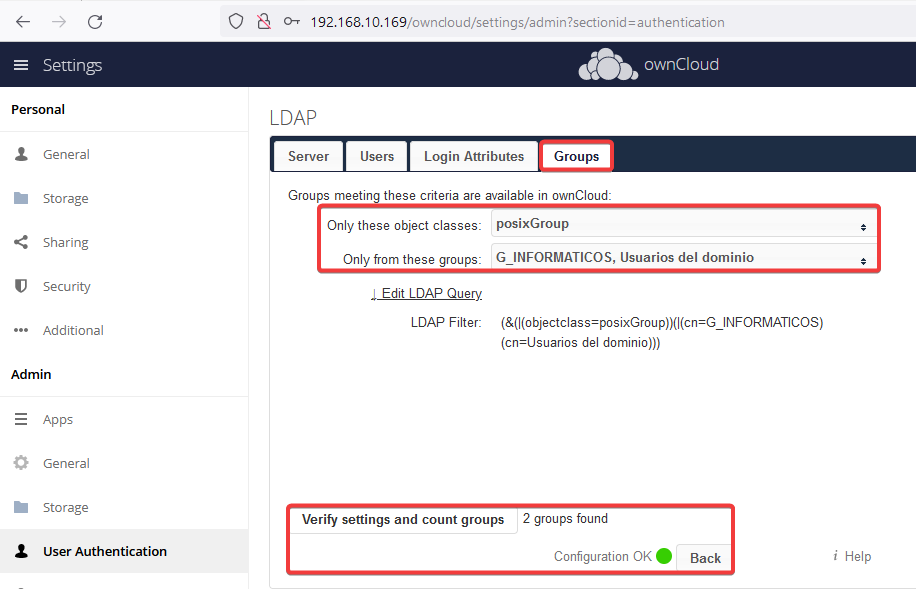
Task: Expand the 'Only from these groups' dropdown
Action: [x=683, y=258]
